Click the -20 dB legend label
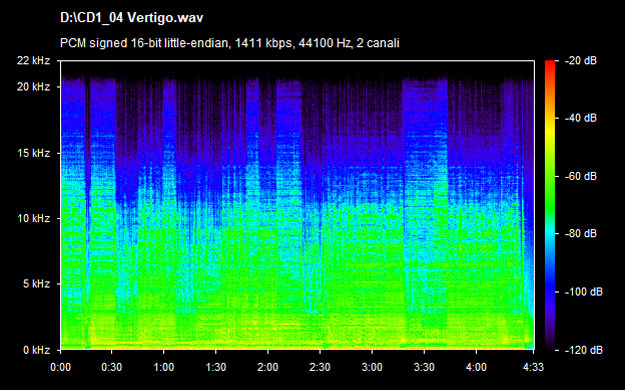This screenshot has height=390, width=625. 581,61
